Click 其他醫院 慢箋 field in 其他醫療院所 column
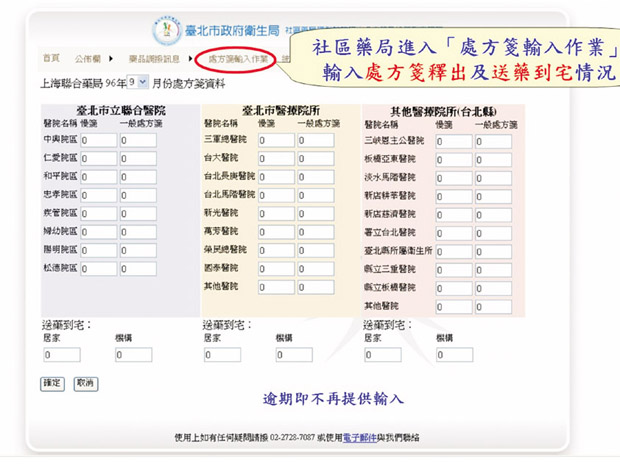This screenshot has height=473, width=620. 453,305
